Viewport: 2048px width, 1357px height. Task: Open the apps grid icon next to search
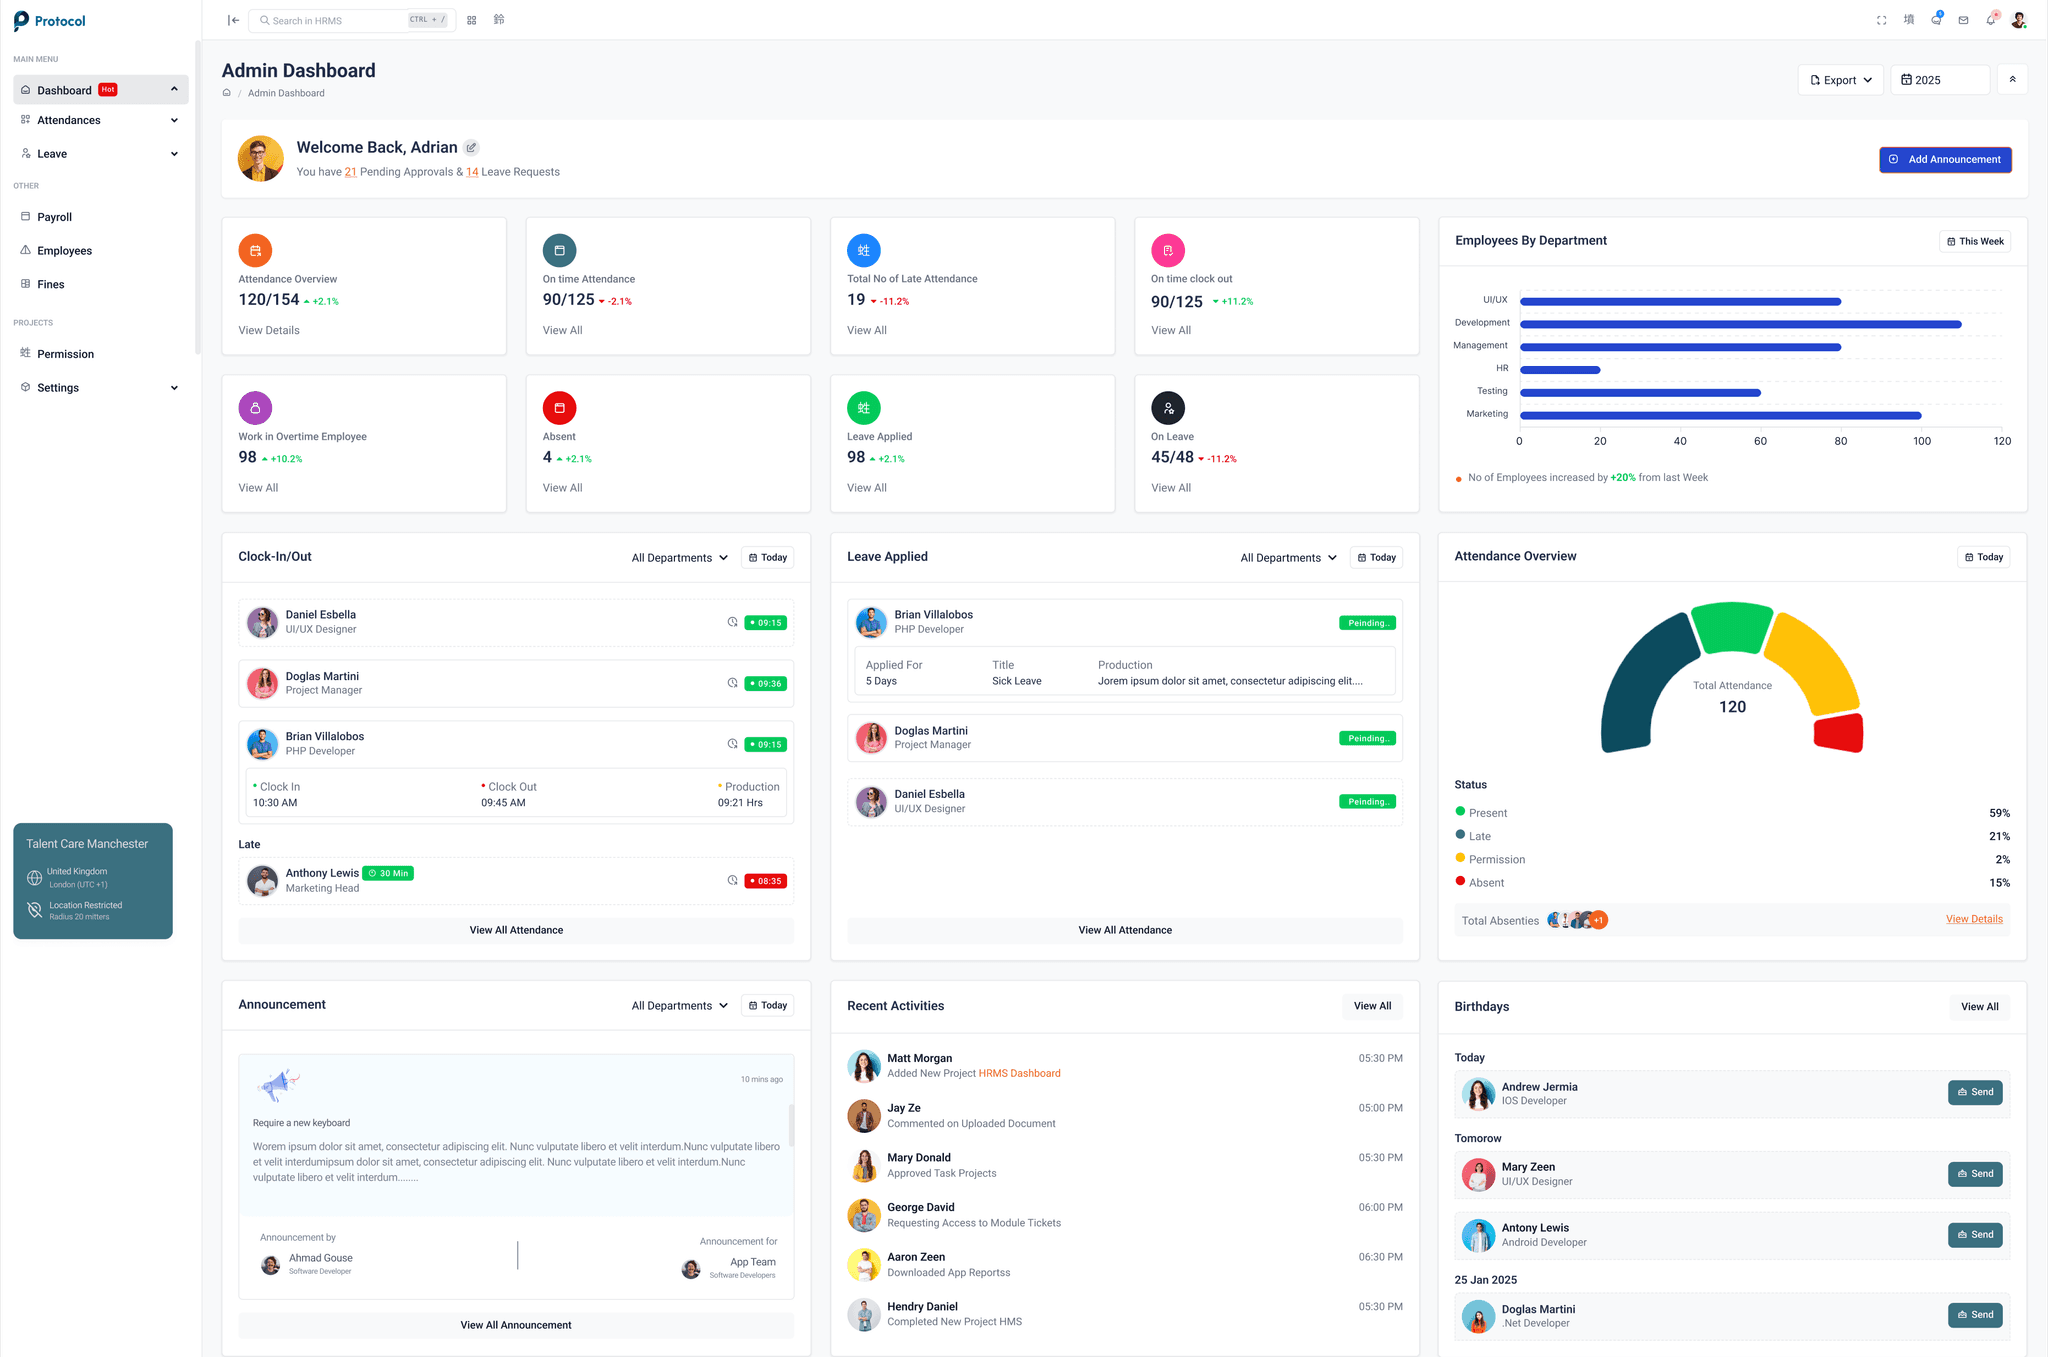click(471, 19)
